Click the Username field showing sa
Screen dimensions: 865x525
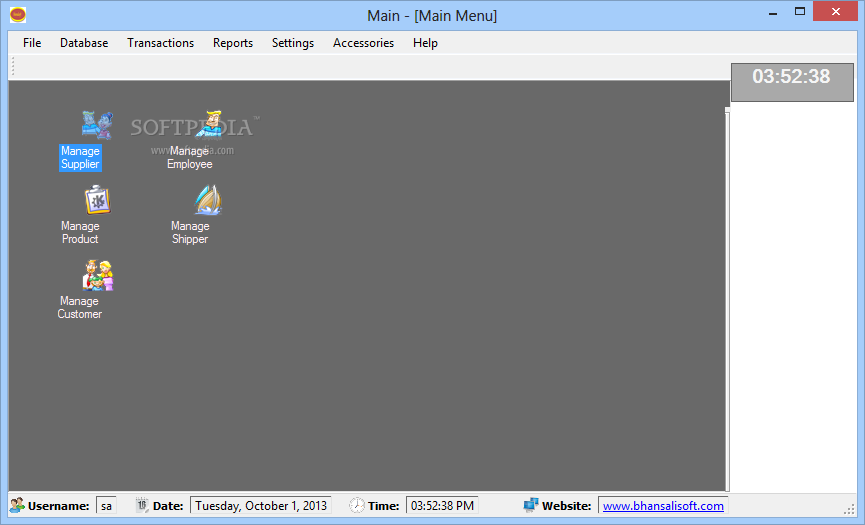pyautogui.click(x=106, y=505)
